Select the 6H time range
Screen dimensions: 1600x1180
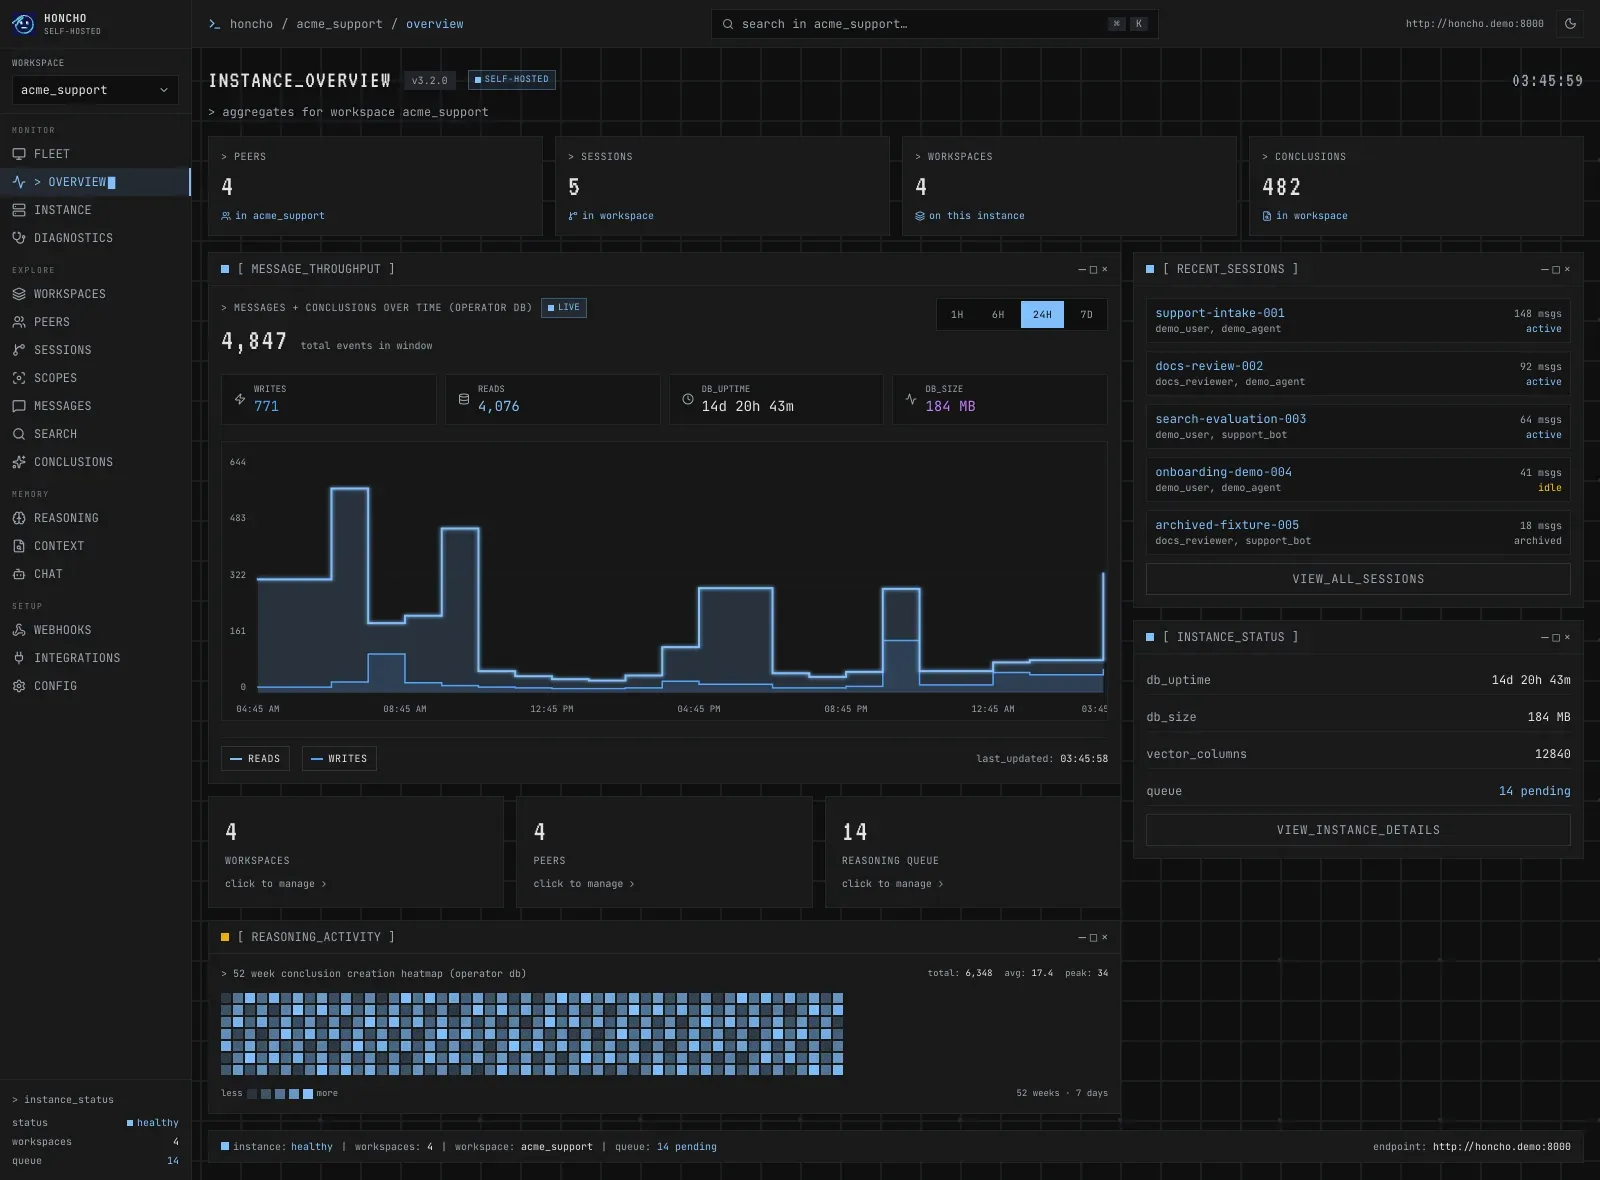(998, 314)
